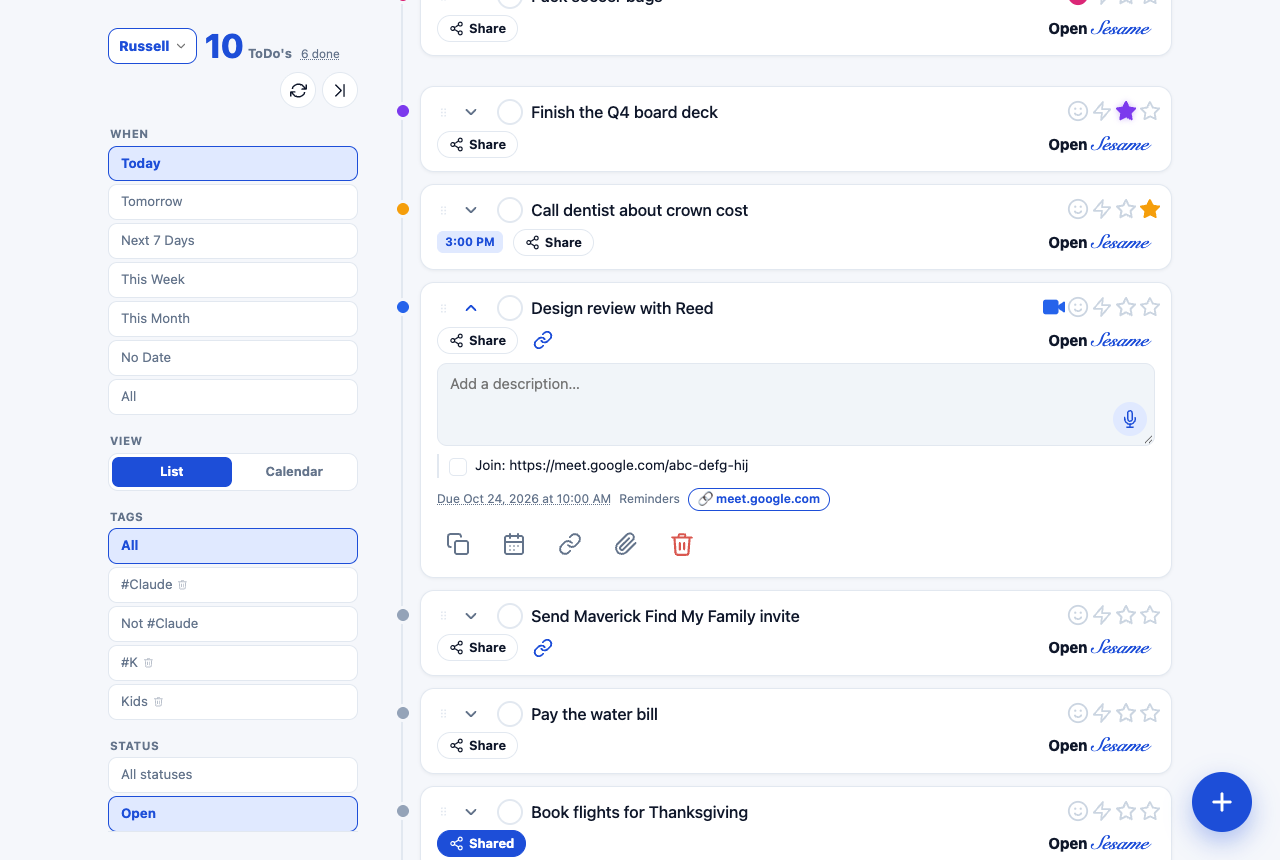The height and width of the screenshot is (860, 1280).
Task: Click the smiley emoji icon on Pay the water bill
Action: click(1078, 713)
